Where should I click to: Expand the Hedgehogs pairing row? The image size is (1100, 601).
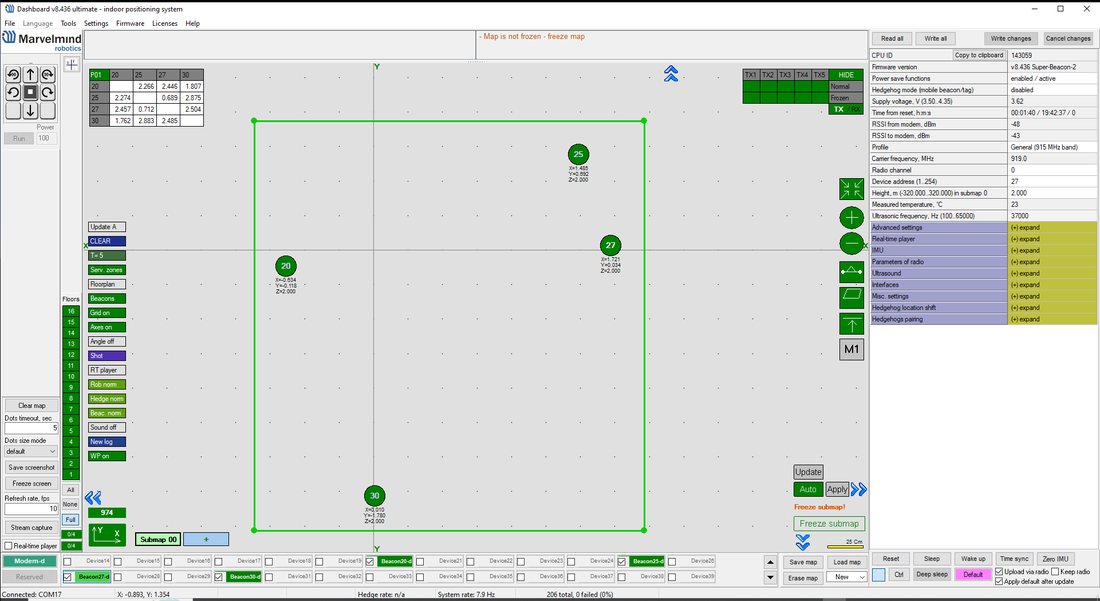1052,319
